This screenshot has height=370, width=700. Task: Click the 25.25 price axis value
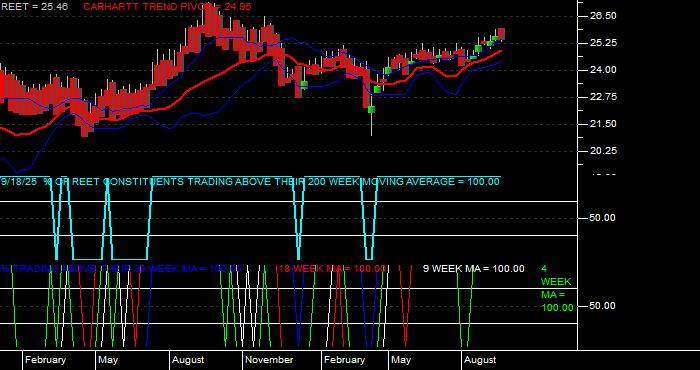point(603,43)
